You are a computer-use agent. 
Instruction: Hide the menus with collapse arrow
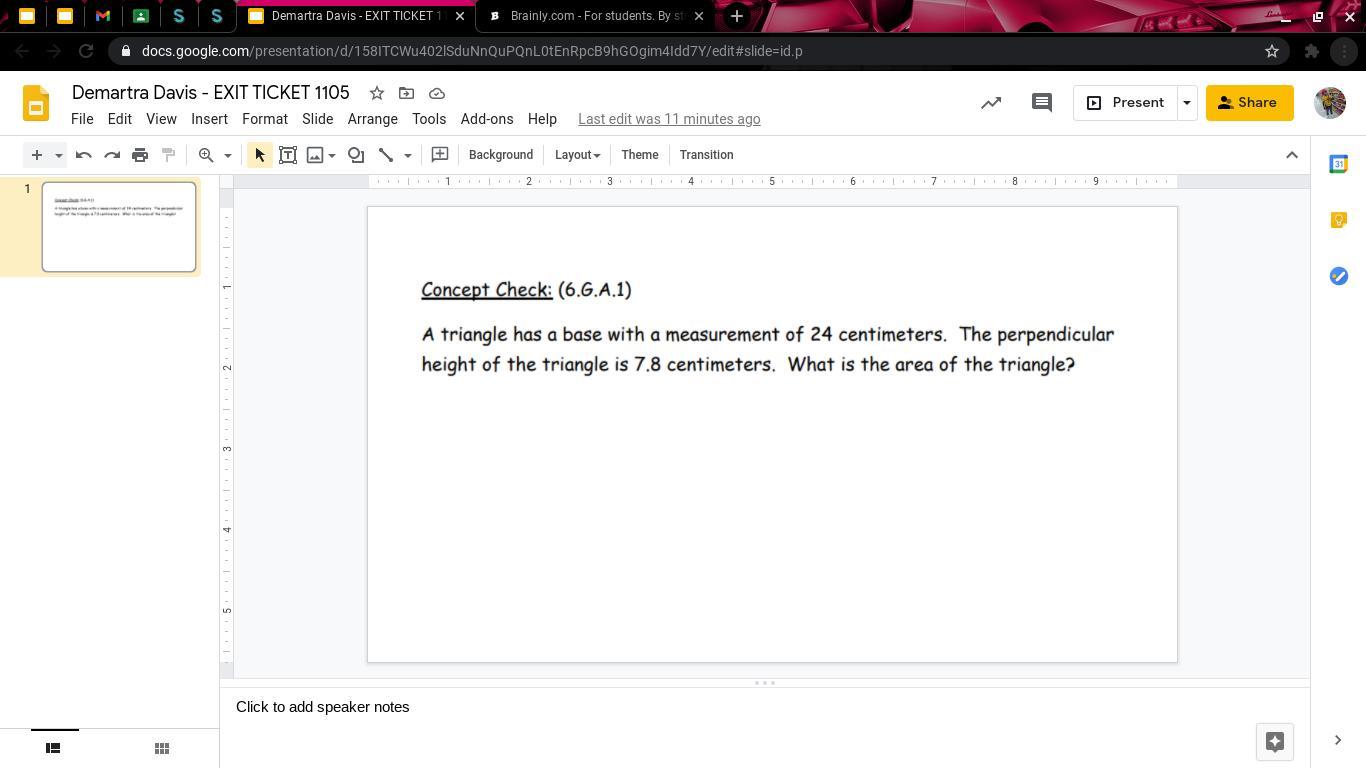click(1291, 155)
